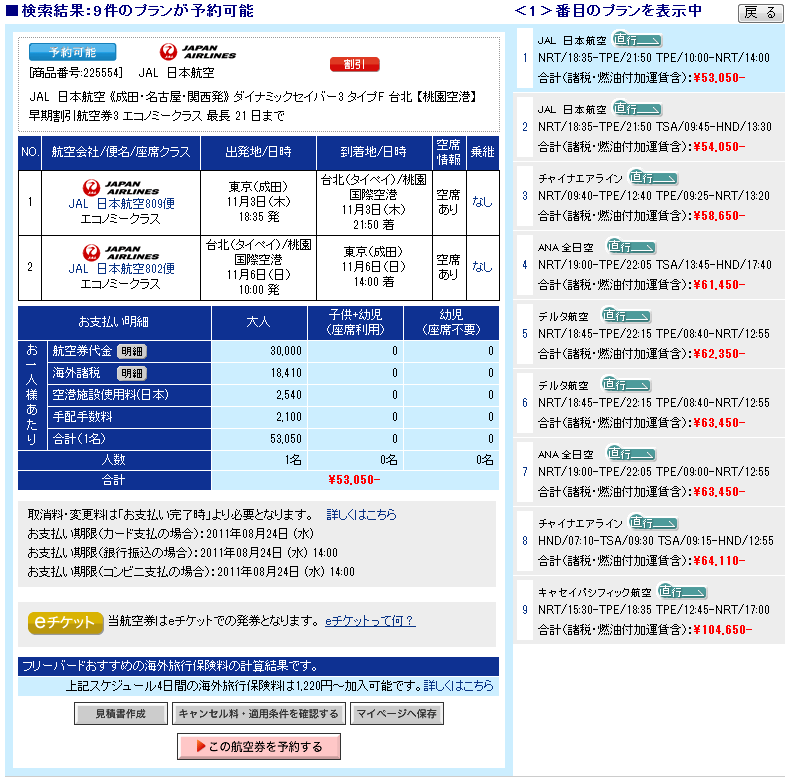792x777 pixels.
Task: Click the Japan Airlines logo in row 1
Action: (x=121, y=187)
